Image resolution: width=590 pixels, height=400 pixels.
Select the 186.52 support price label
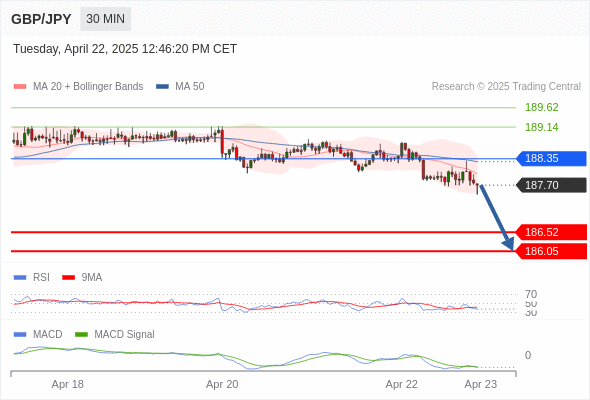[551, 232]
